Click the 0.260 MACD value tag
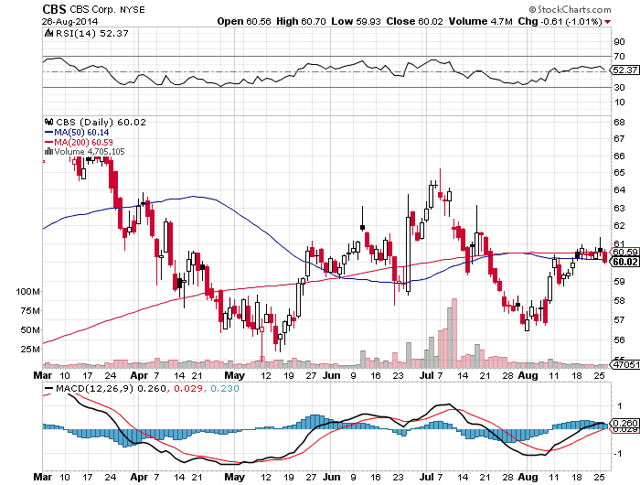Screen dimensions: 640x485 [625, 423]
